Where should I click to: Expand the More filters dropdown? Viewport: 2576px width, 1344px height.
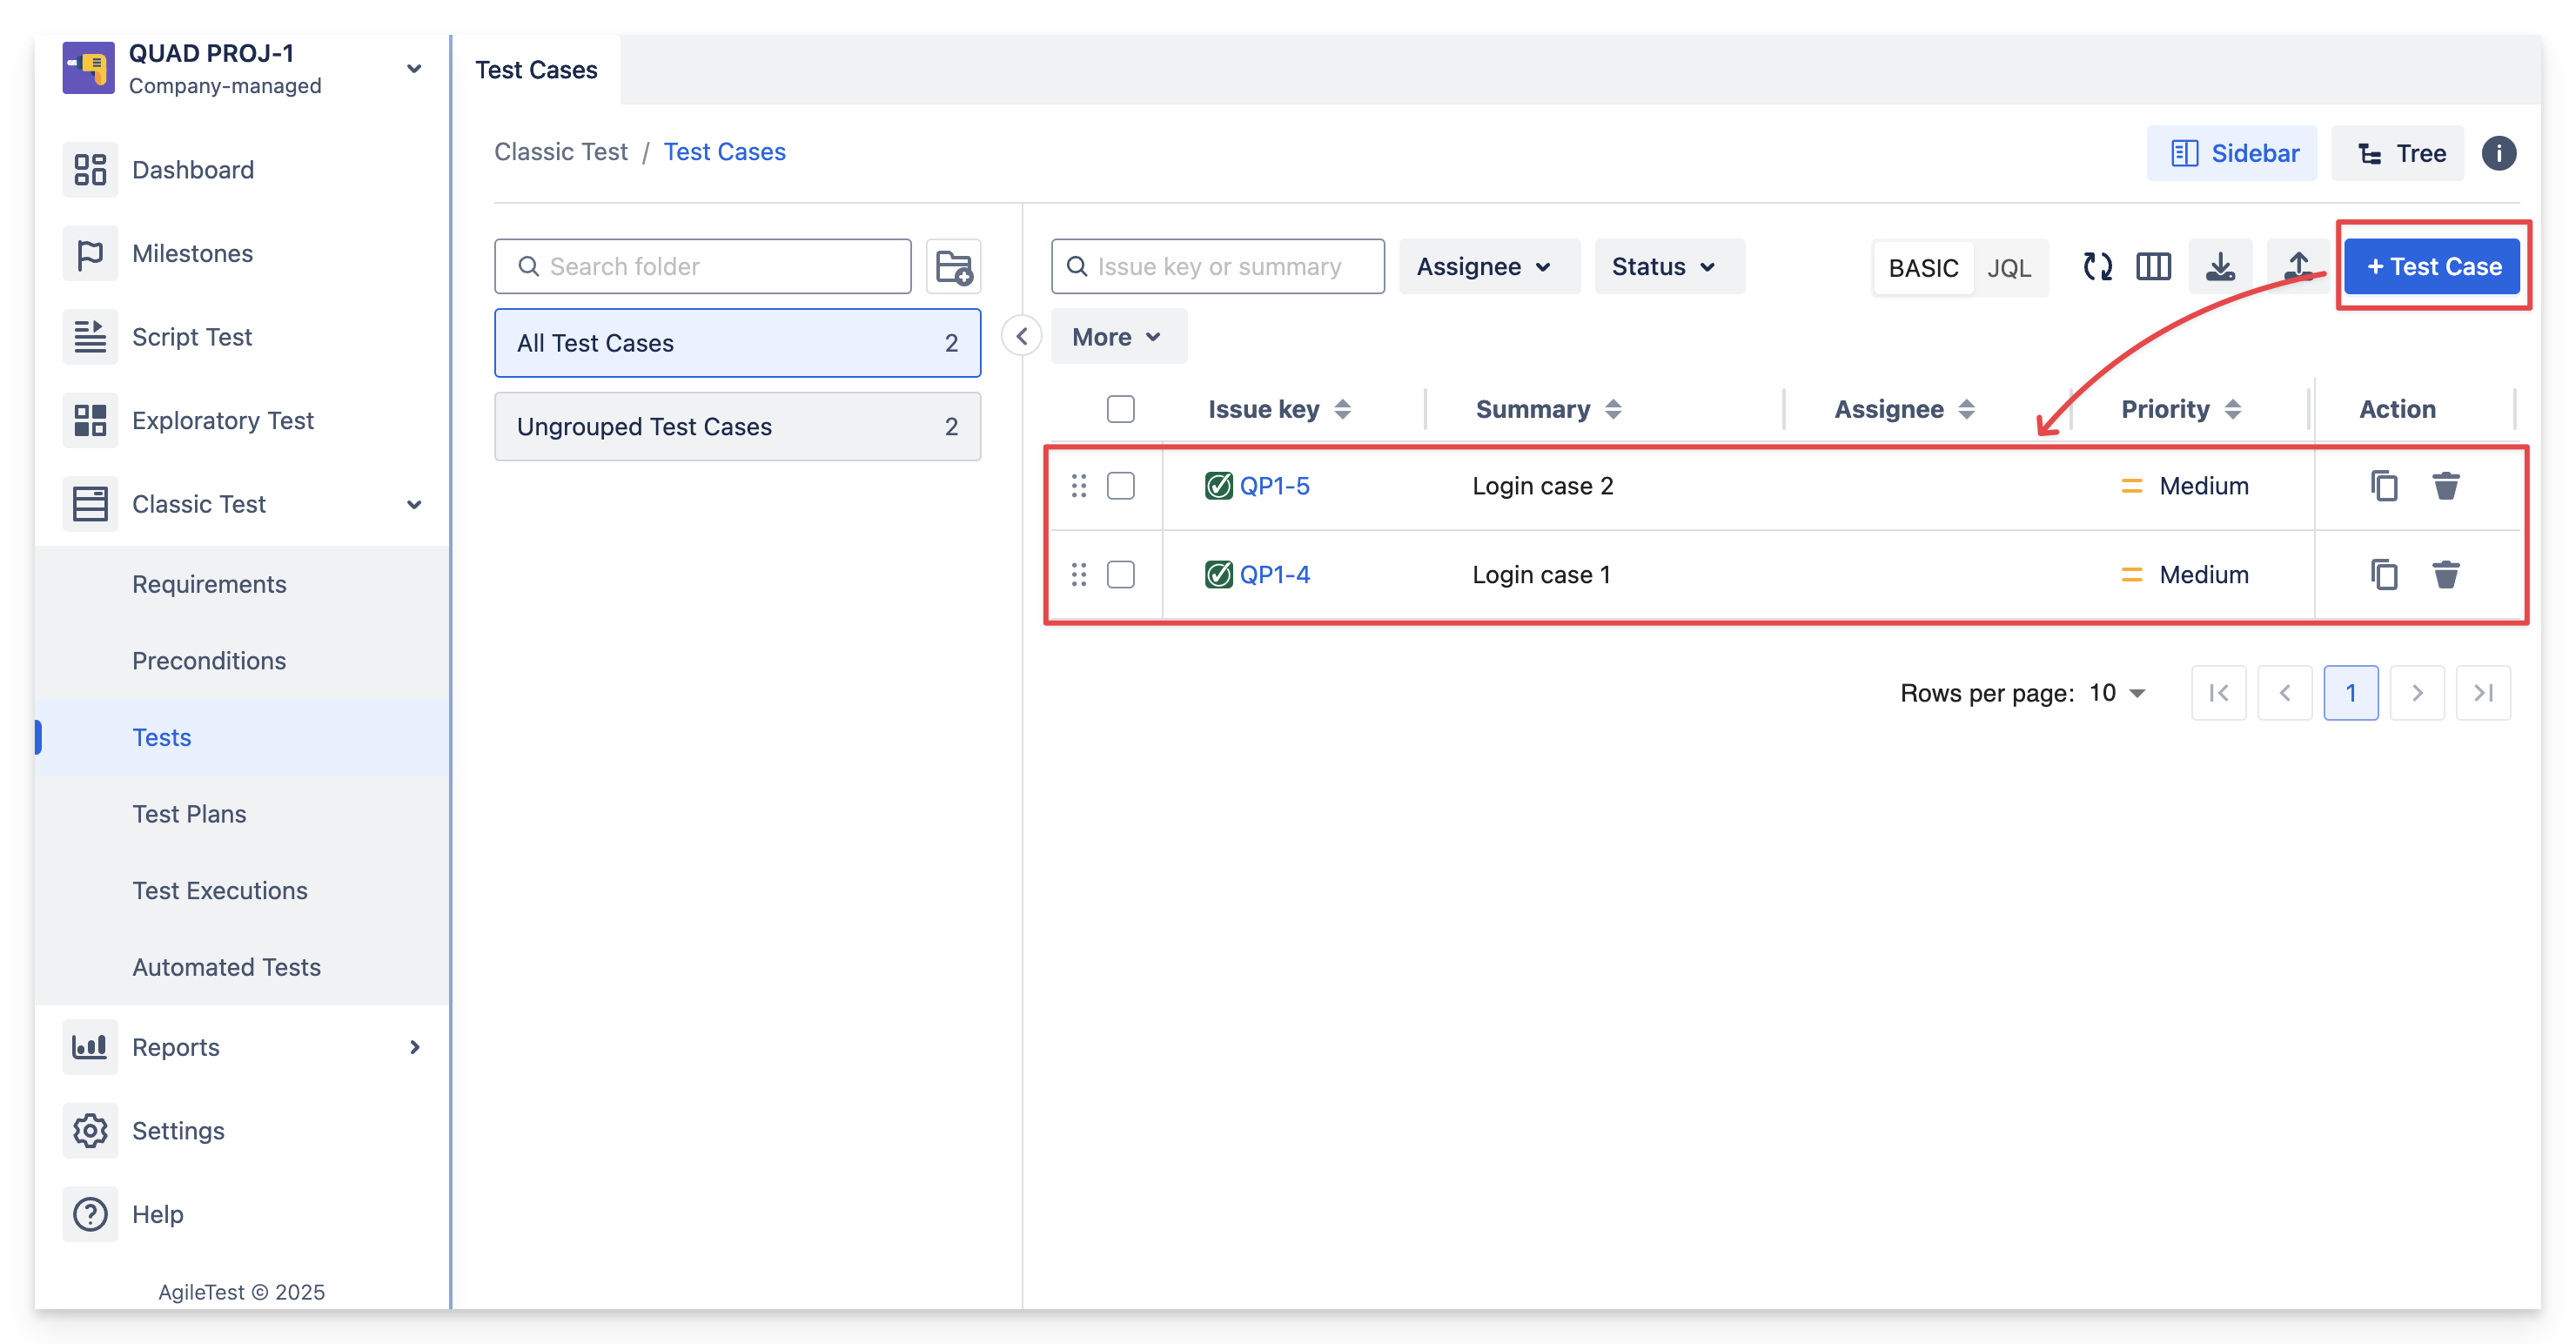pos(1117,337)
